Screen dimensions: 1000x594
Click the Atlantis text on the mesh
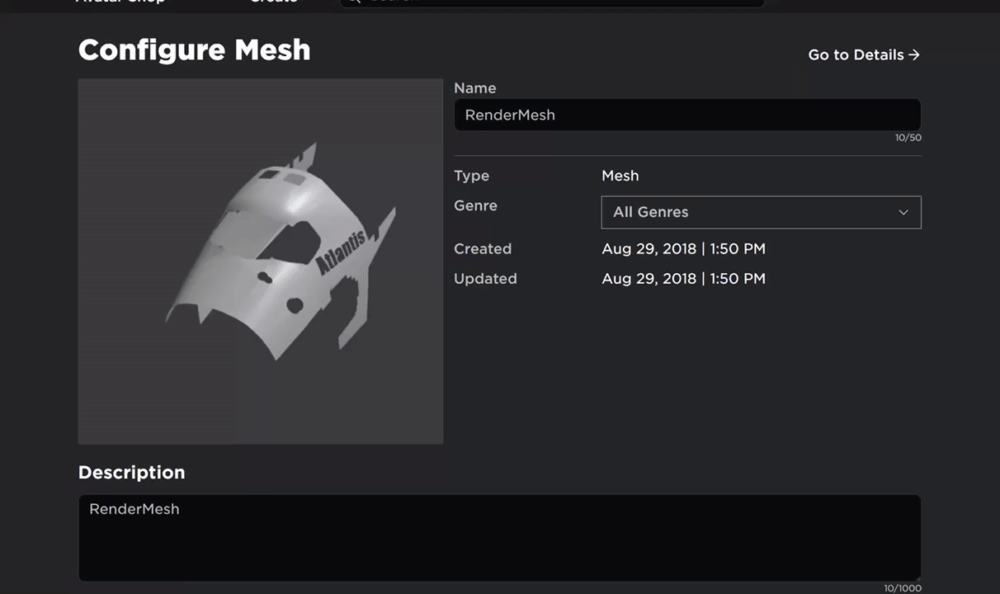[341, 251]
